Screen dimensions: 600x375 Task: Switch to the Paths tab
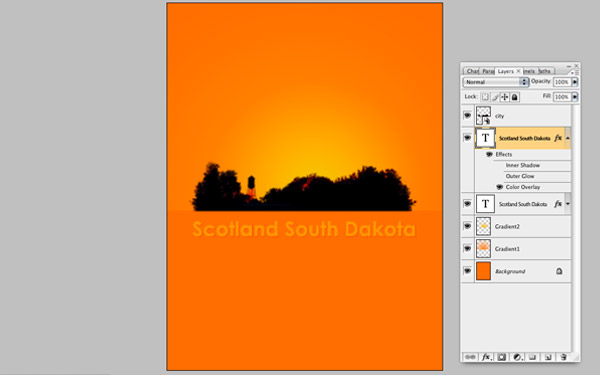coord(545,71)
